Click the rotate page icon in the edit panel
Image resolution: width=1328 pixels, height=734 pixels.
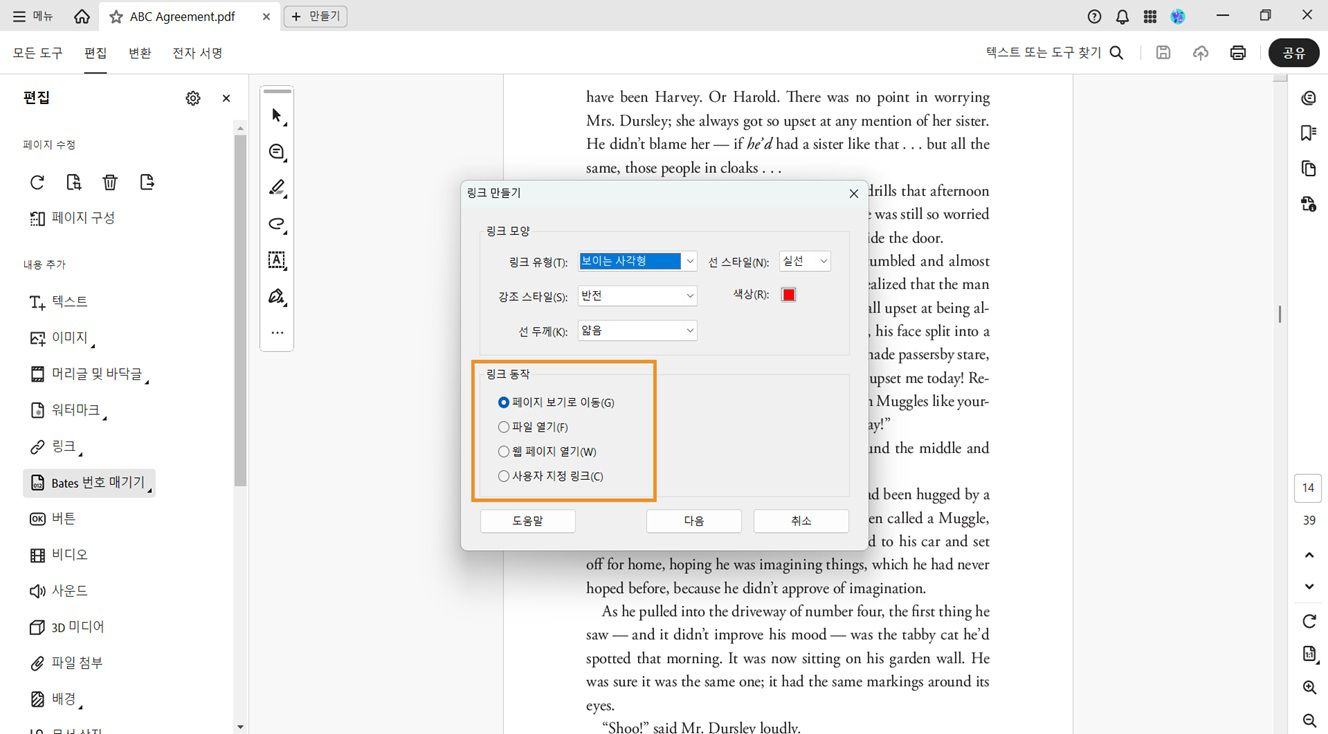(37, 182)
